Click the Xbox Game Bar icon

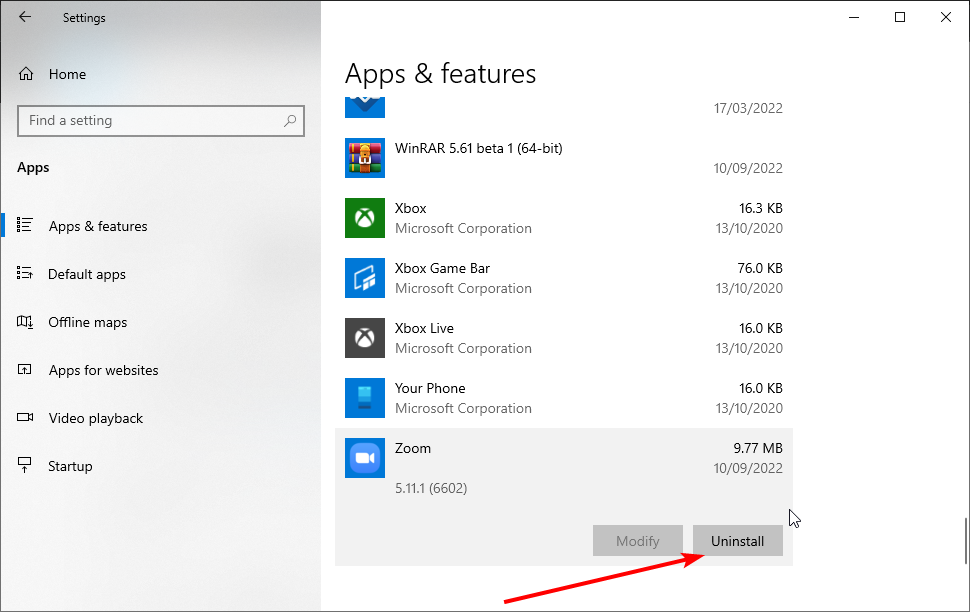[x=364, y=278]
